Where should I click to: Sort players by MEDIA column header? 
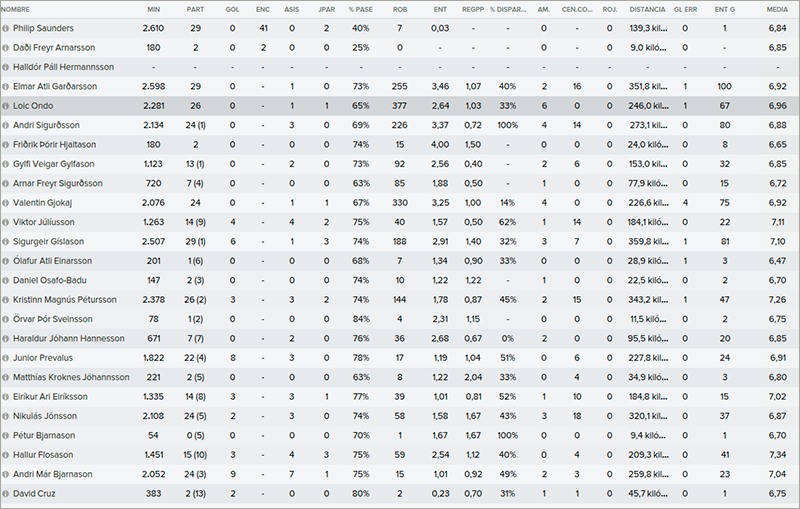coord(777,9)
